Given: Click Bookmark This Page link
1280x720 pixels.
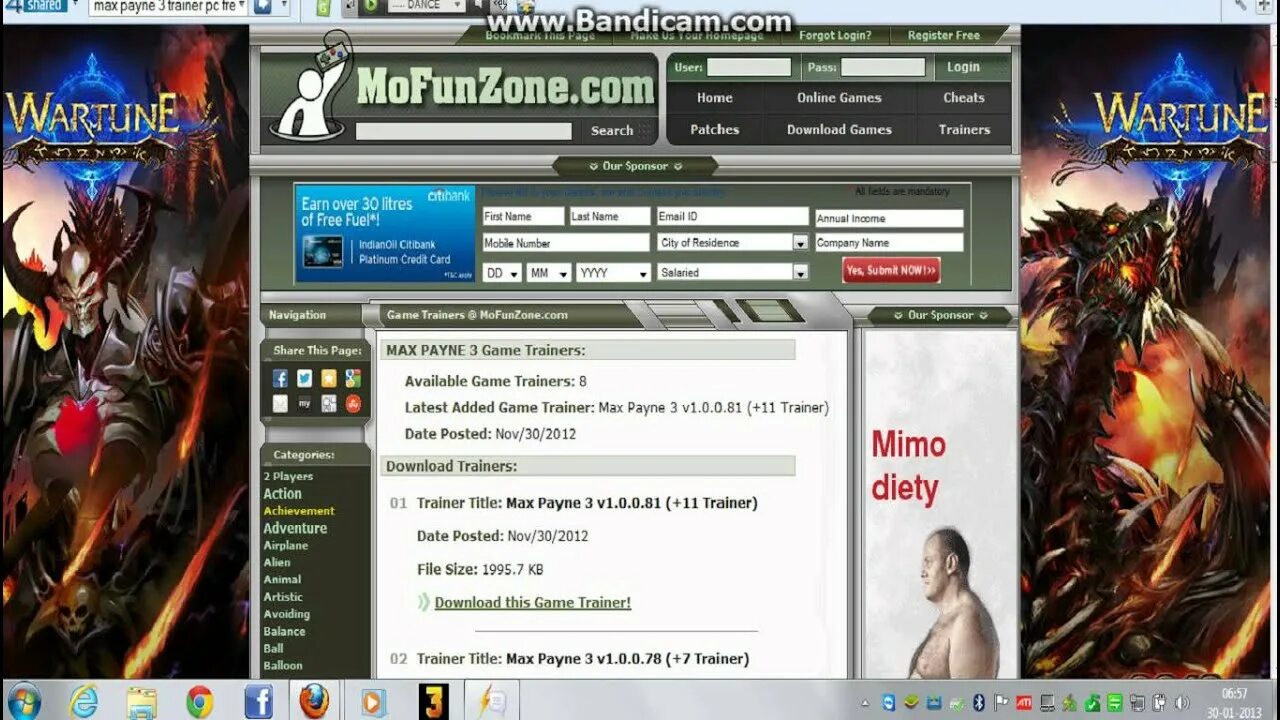Looking at the screenshot, I should (x=540, y=35).
